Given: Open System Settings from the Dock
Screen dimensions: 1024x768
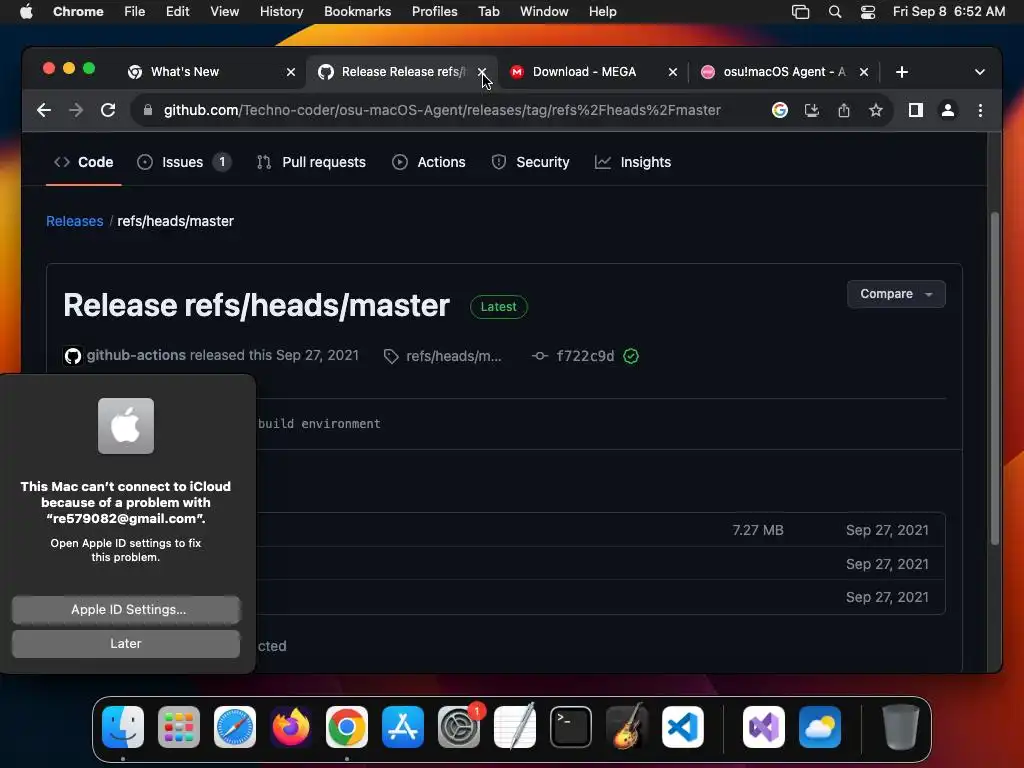Looking at the screenshot, I should point(459,727).
